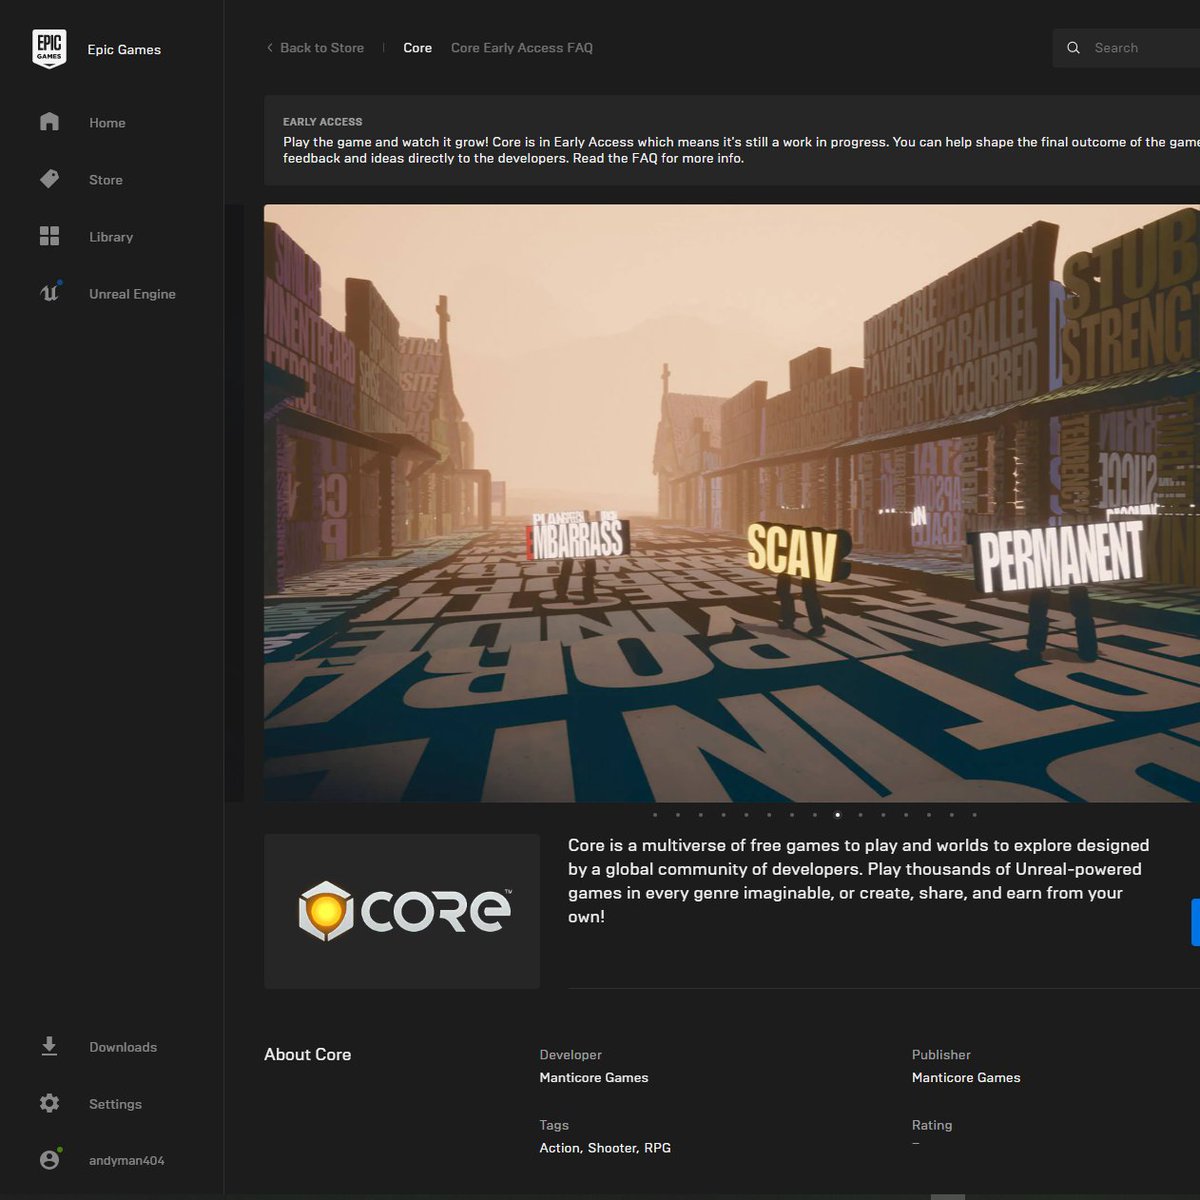Image resolution: width=1200 pixels, height=1200 pixels.
Task: Click the highlighted active carousel dot
Action: [x=837, y=815]
